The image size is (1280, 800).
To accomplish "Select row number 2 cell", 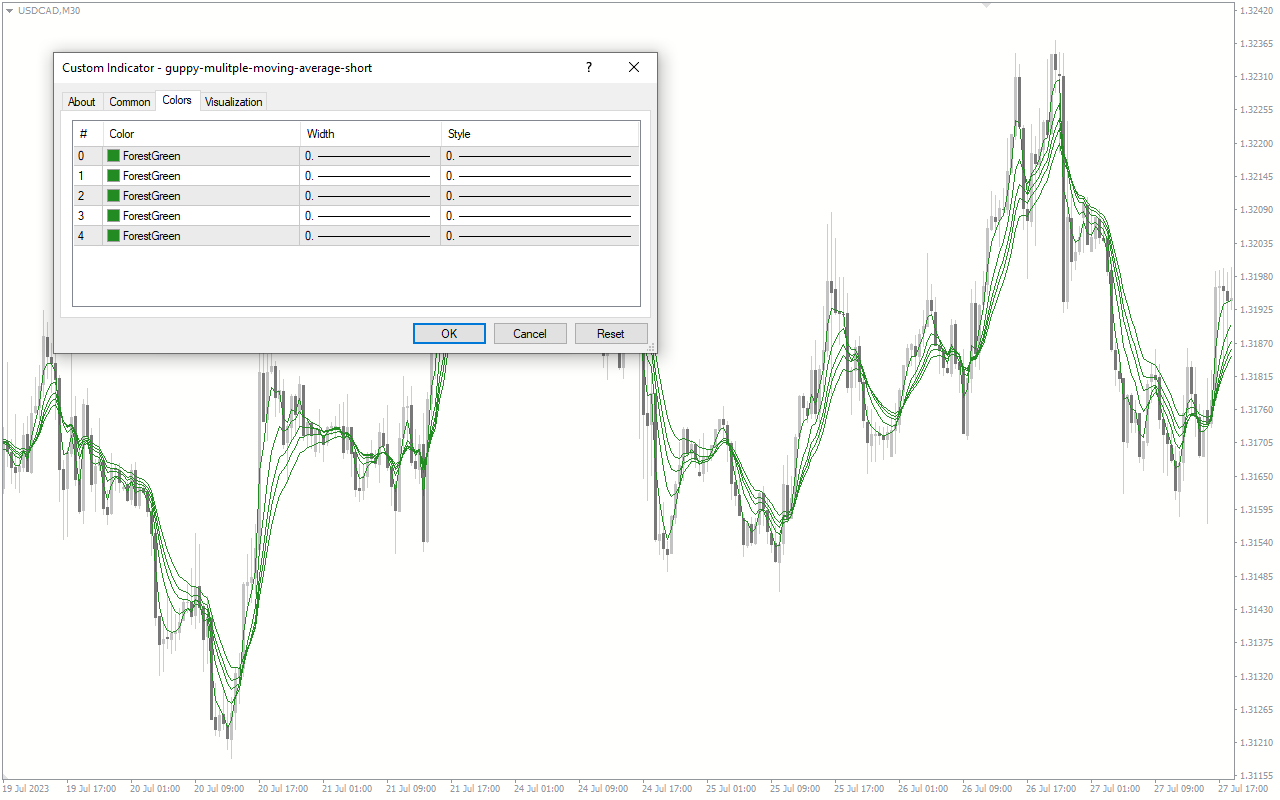I will 88,196.
